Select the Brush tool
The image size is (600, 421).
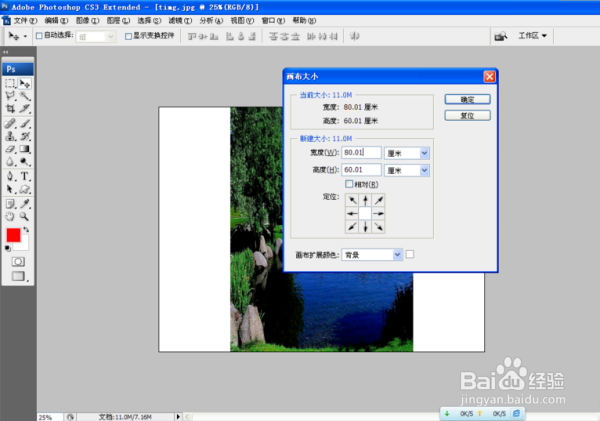[25, 124]
